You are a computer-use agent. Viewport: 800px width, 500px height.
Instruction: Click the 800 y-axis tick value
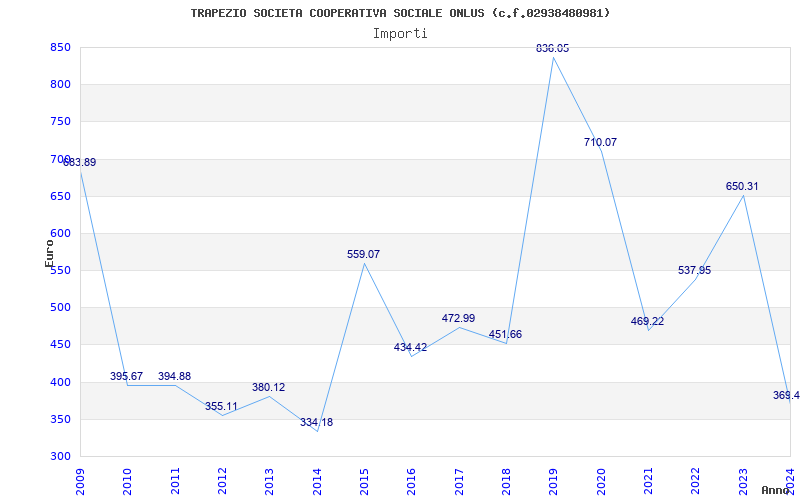click(x=60, y=85)
